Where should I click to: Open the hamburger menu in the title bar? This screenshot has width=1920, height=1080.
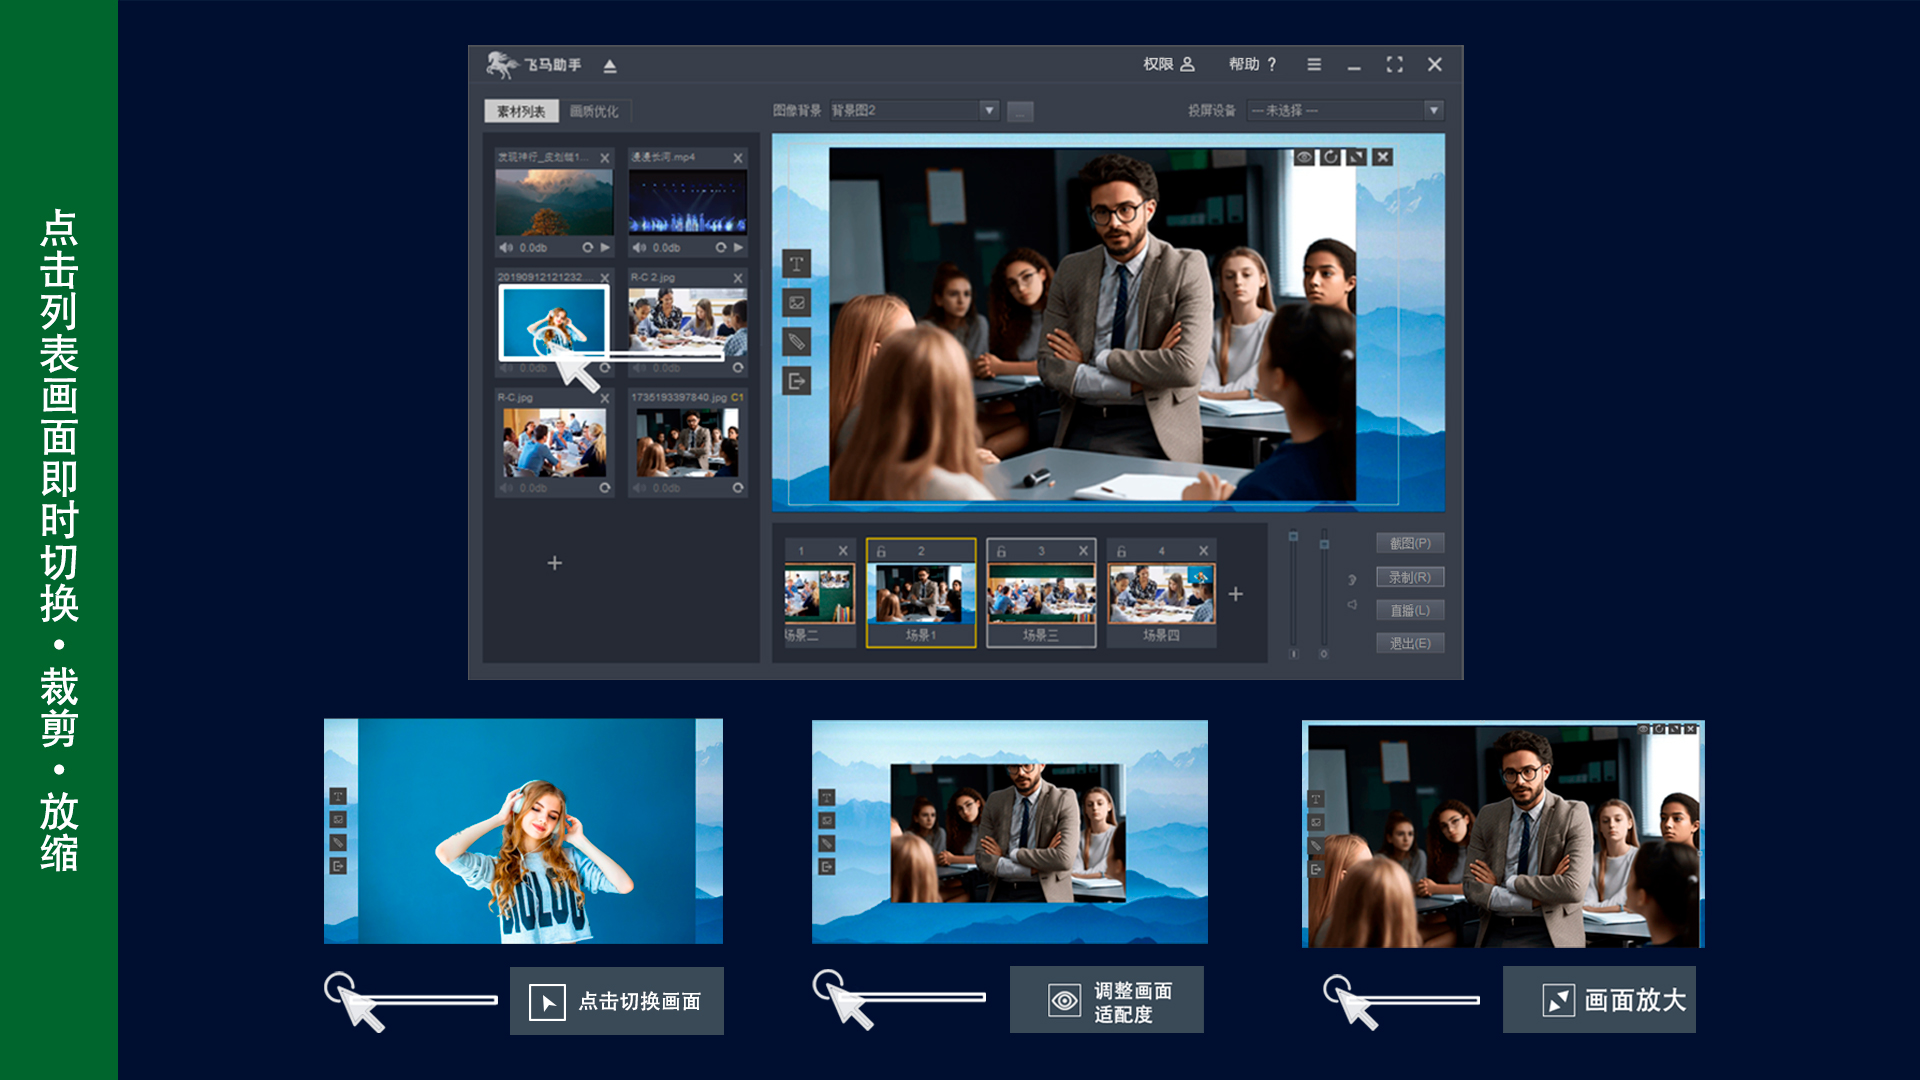[1314, 64]
